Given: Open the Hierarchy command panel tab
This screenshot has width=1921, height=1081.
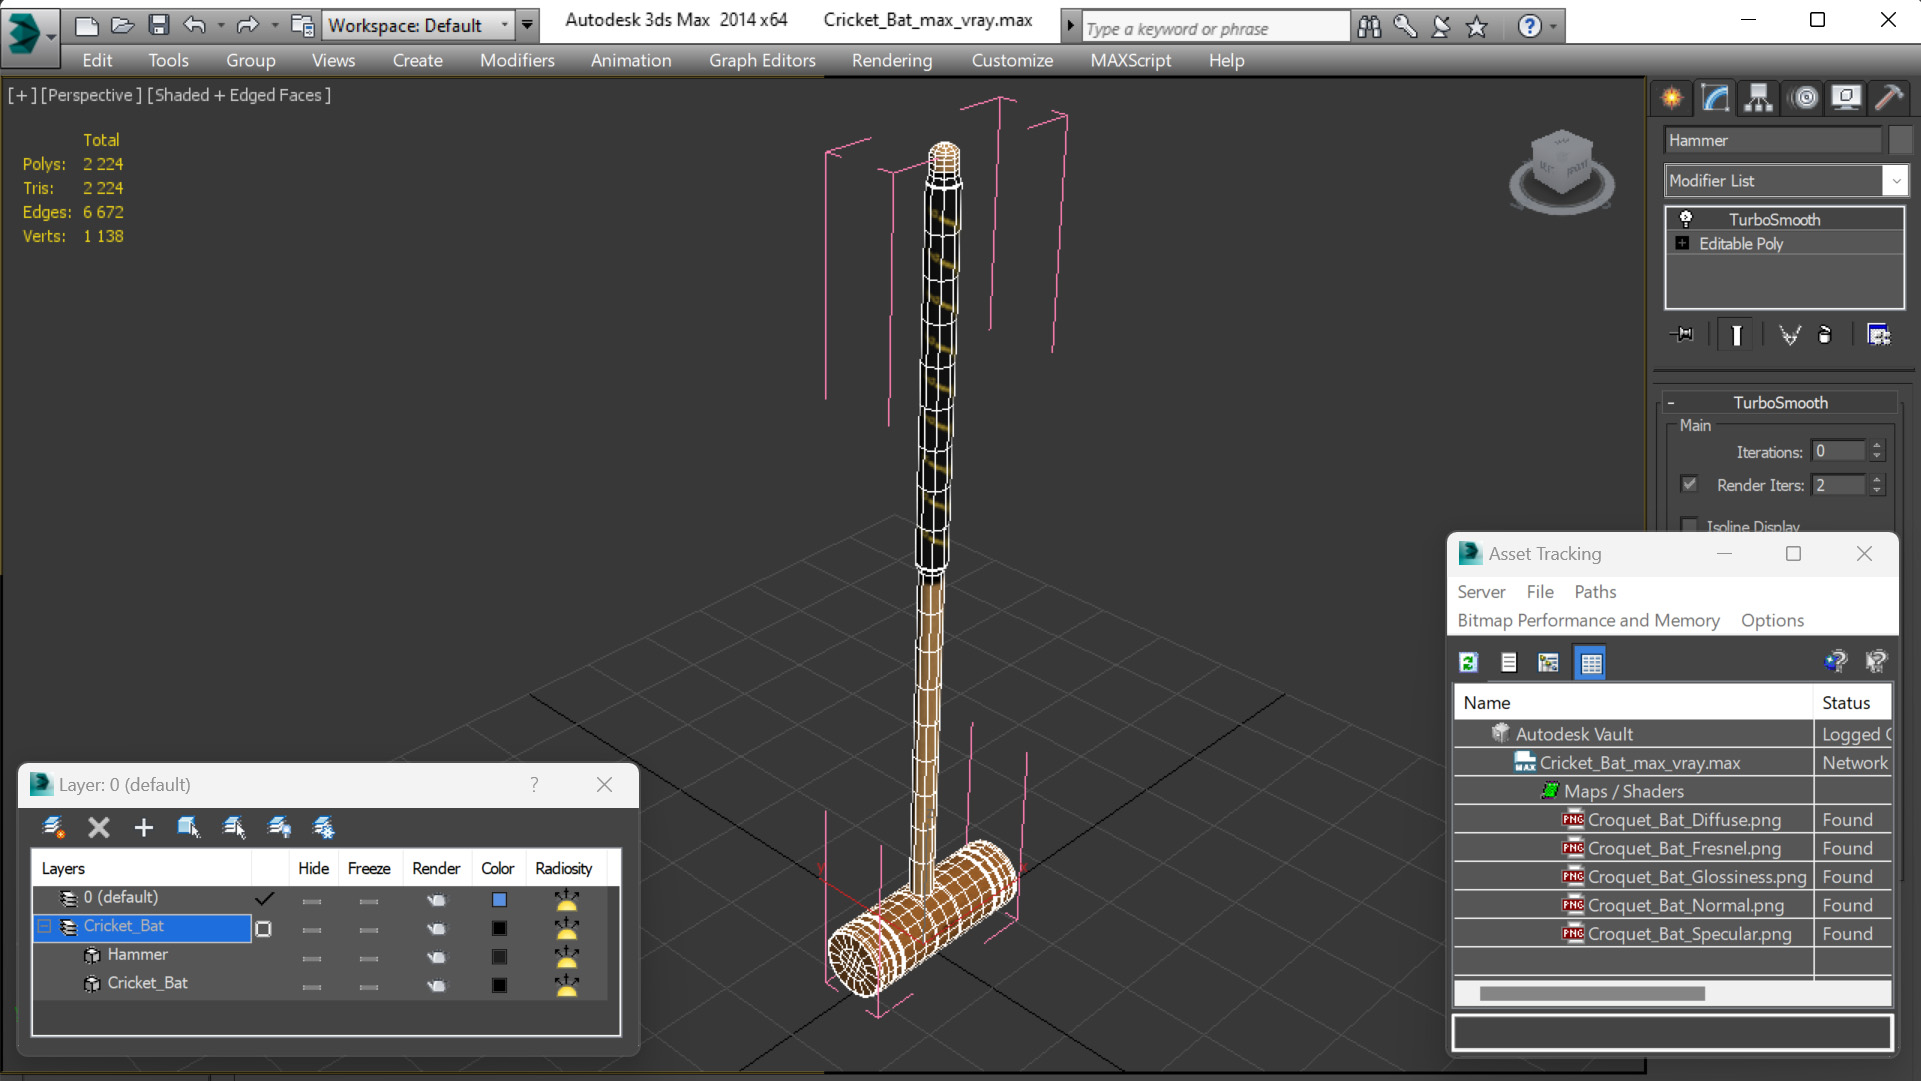Looking at the screenshot, I should [x=1758, y=98].
